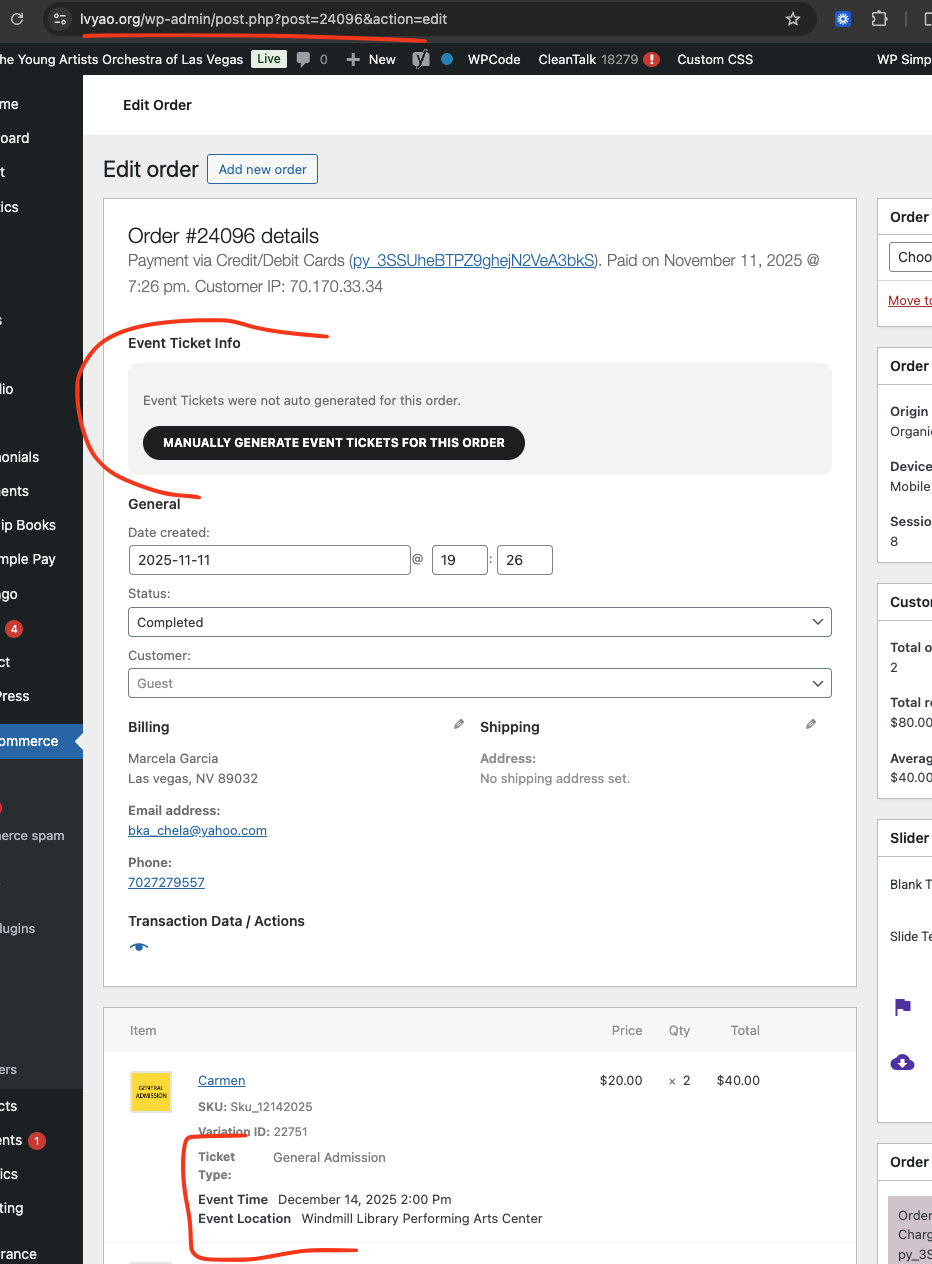Toggle transaction data eye icon
932x1264 pixels.
click(x=139, y=947)
